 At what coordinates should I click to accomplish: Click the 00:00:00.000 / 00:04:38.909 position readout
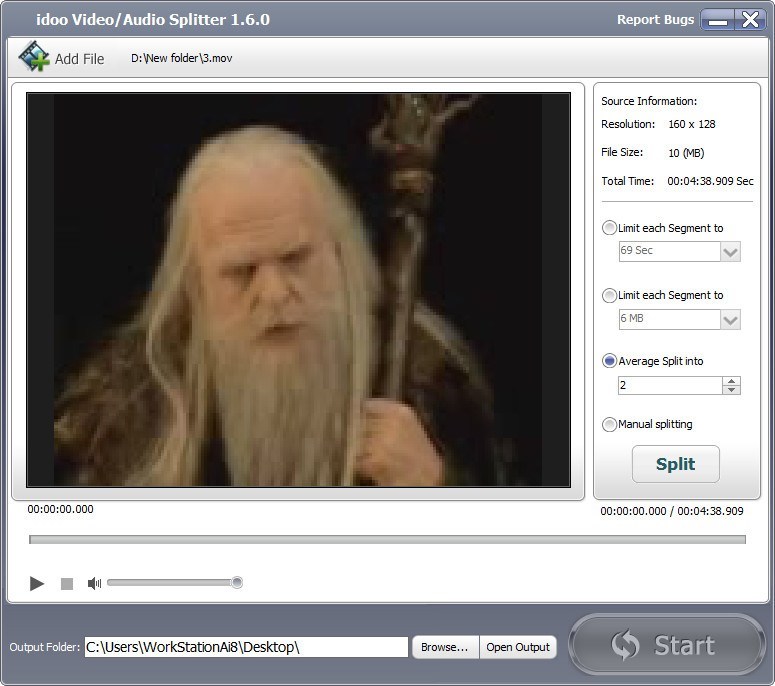tap(672, 511)
